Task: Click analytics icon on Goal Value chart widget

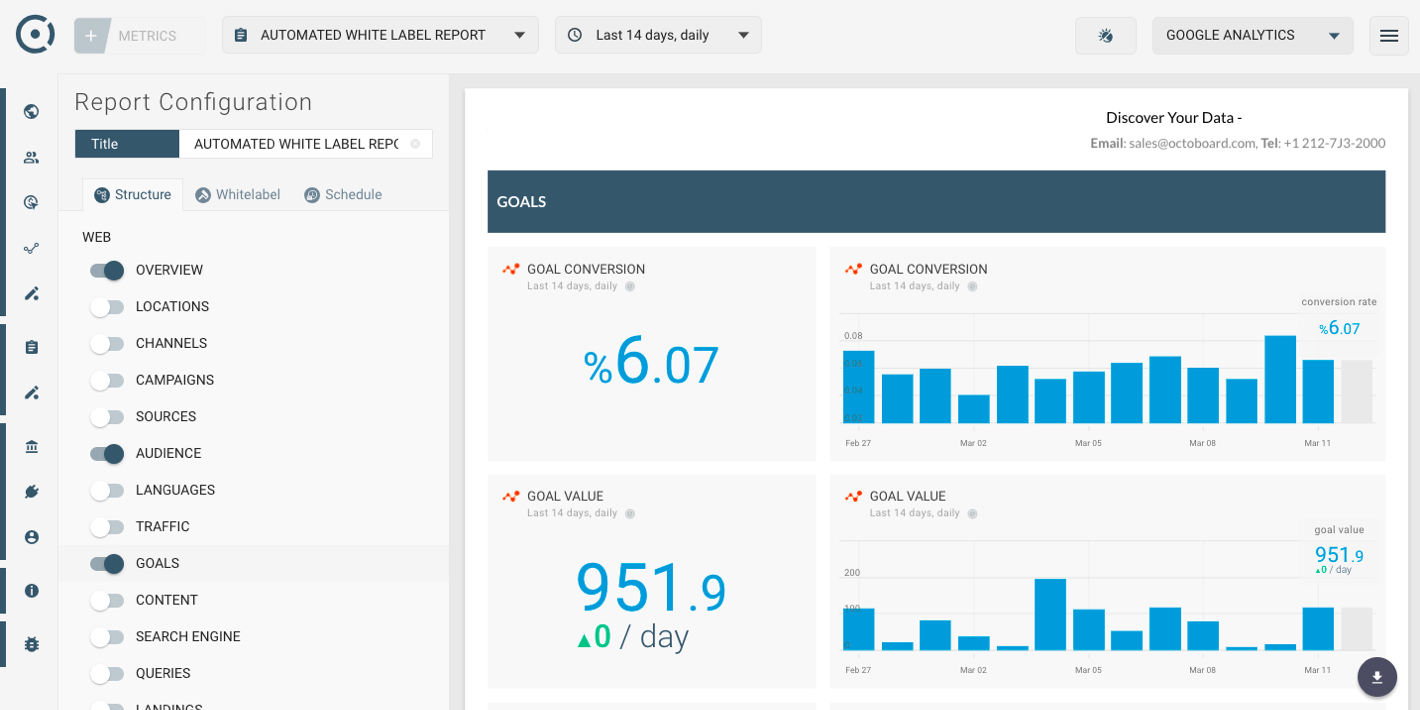Action: point(853,496)
